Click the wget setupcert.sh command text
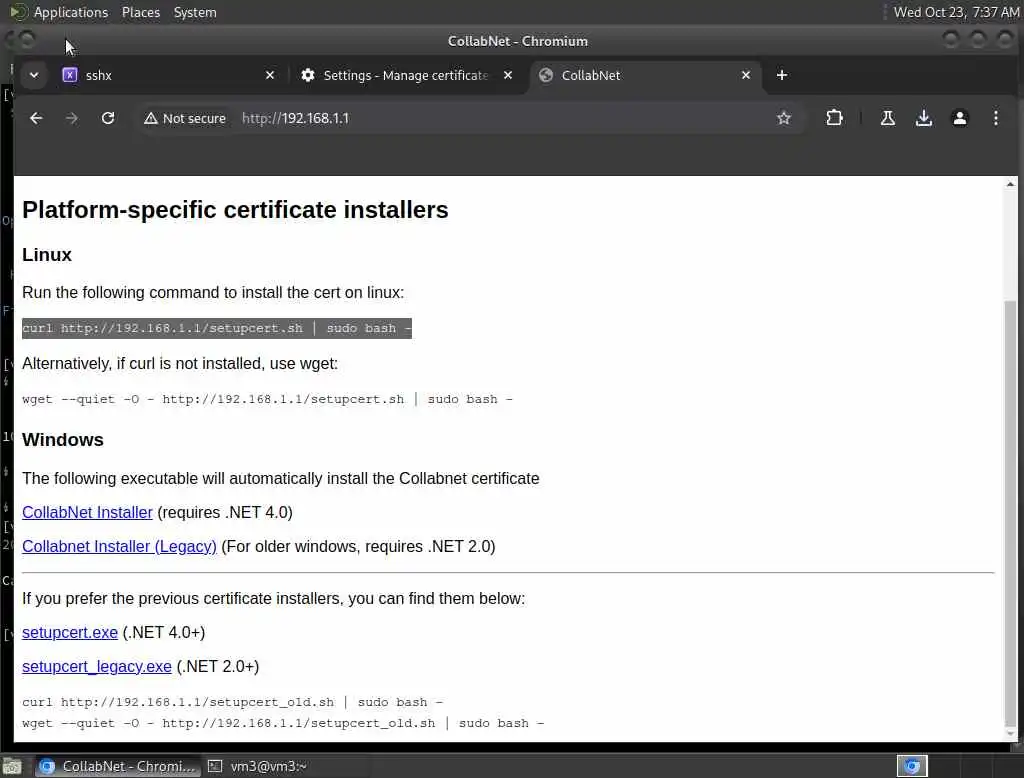The image size is (1024, 778). point(267,399)
